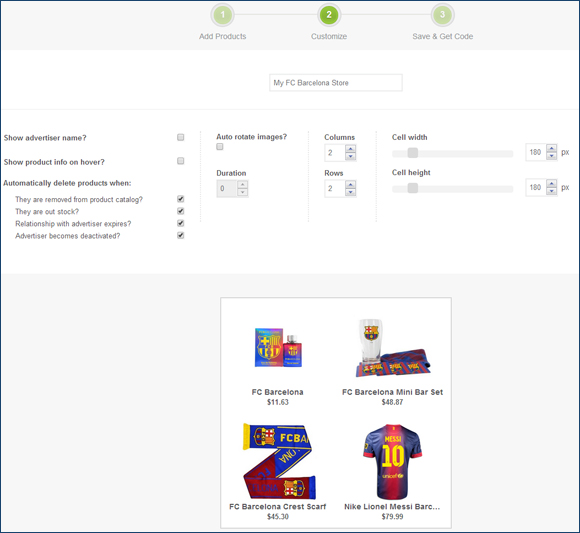This screenshot has height=533, width=580.
Task: Click the Rows number field
Action: coord(335,188)
